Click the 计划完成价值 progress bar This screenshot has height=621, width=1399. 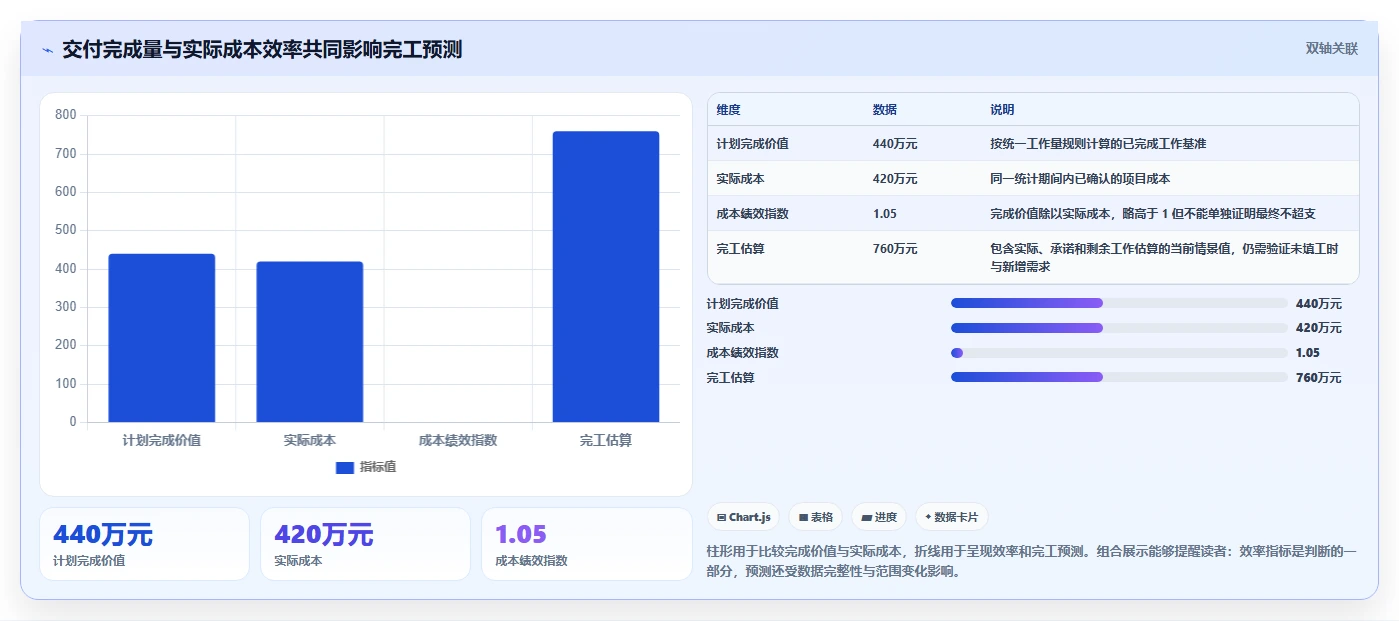point(1119,303)
